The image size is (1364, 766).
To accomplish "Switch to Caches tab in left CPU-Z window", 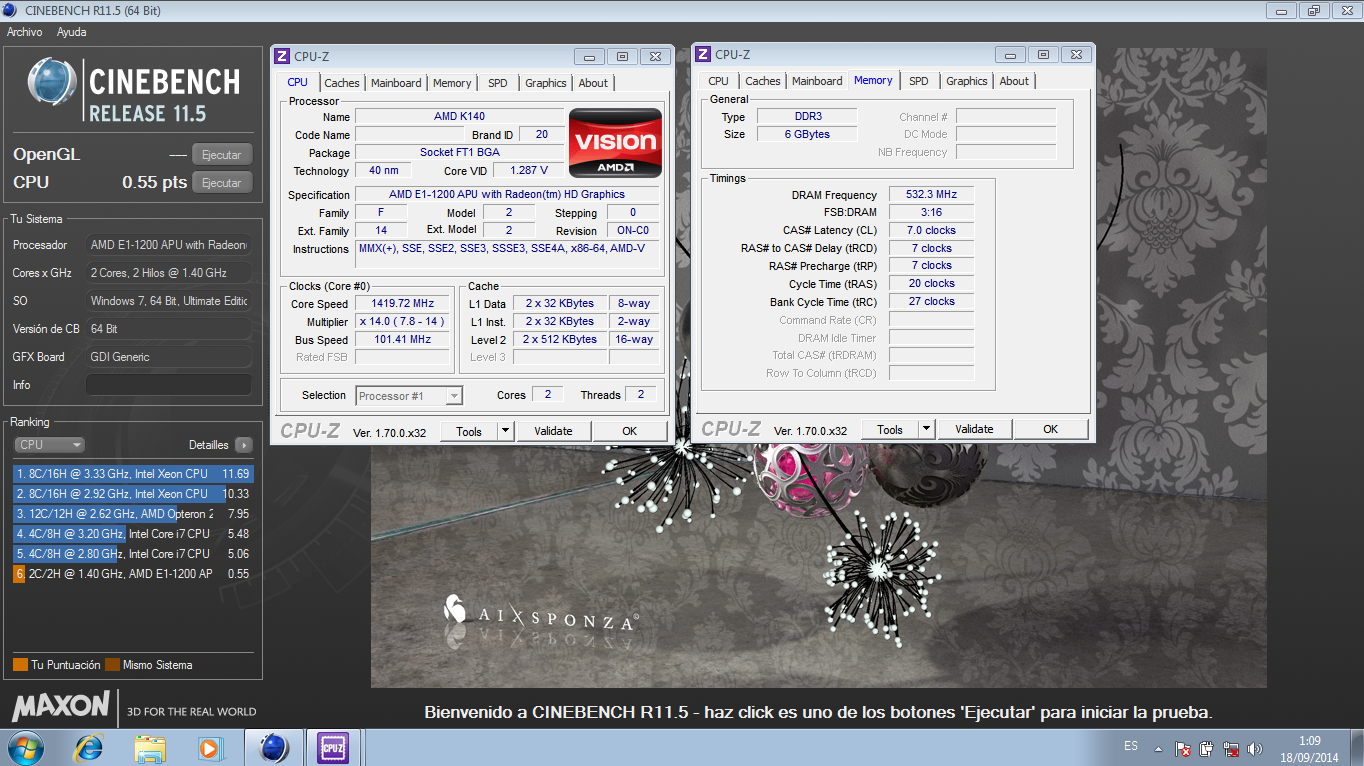I will [342, 83].
